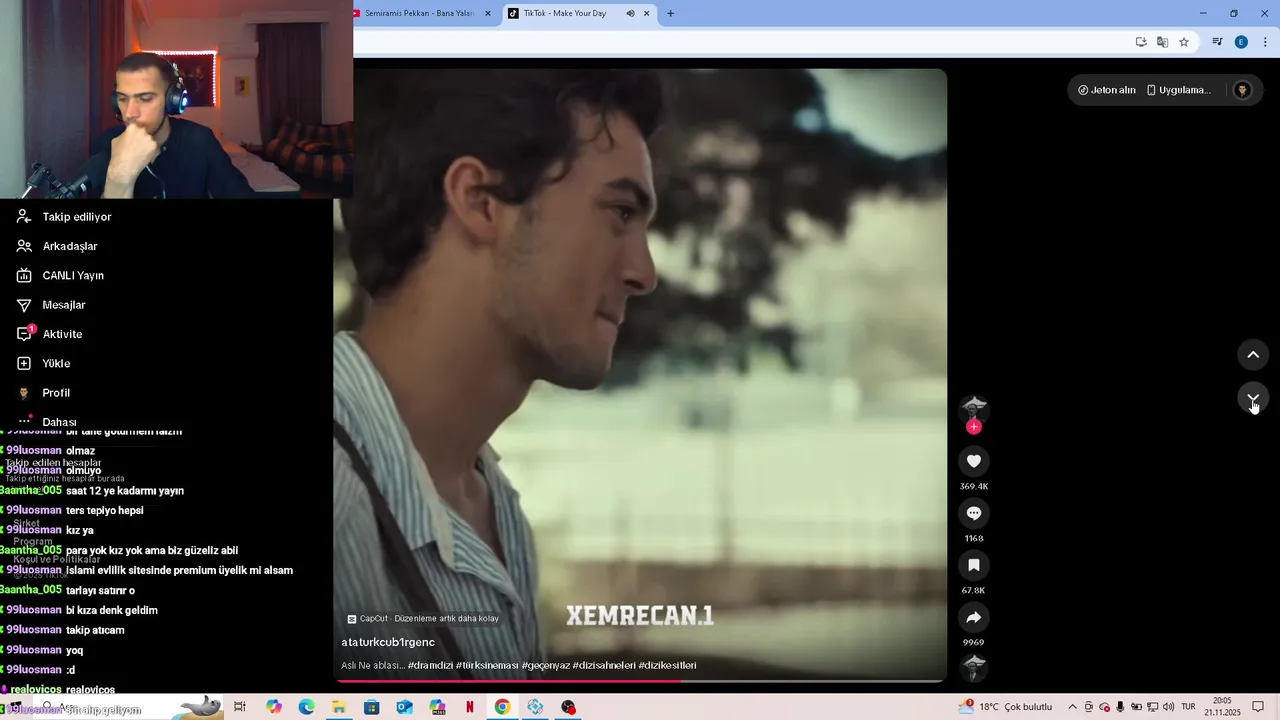Open the #dramdizi hashtag
Image resolution: width=1280 pixels, height=720 pixels.
coord(430,666)
